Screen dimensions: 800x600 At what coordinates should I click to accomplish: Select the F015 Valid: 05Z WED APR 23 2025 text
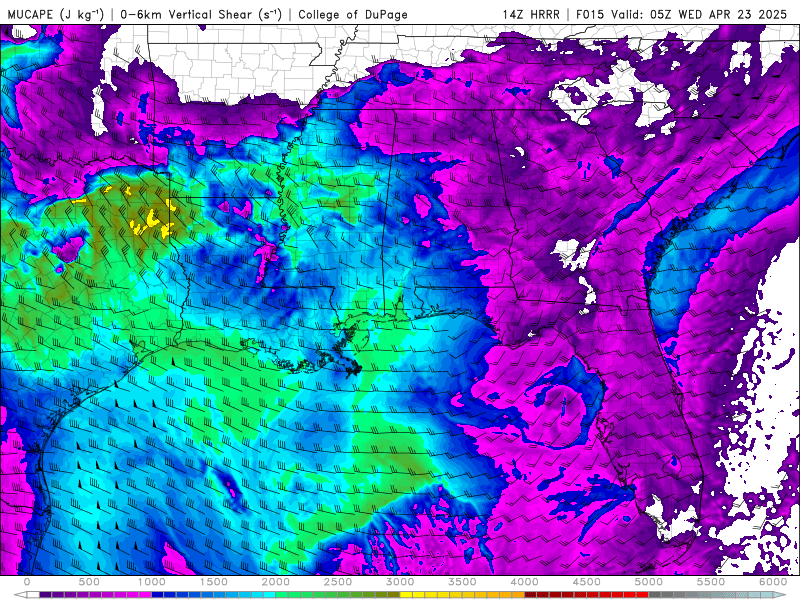pos(681,14)
